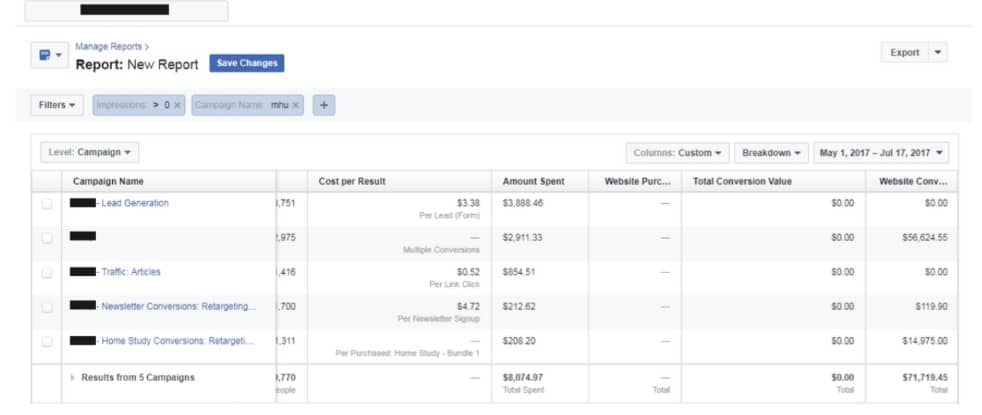Tick the Home Study Conversions checkbox
982x415 pixels.
point(46,341)
